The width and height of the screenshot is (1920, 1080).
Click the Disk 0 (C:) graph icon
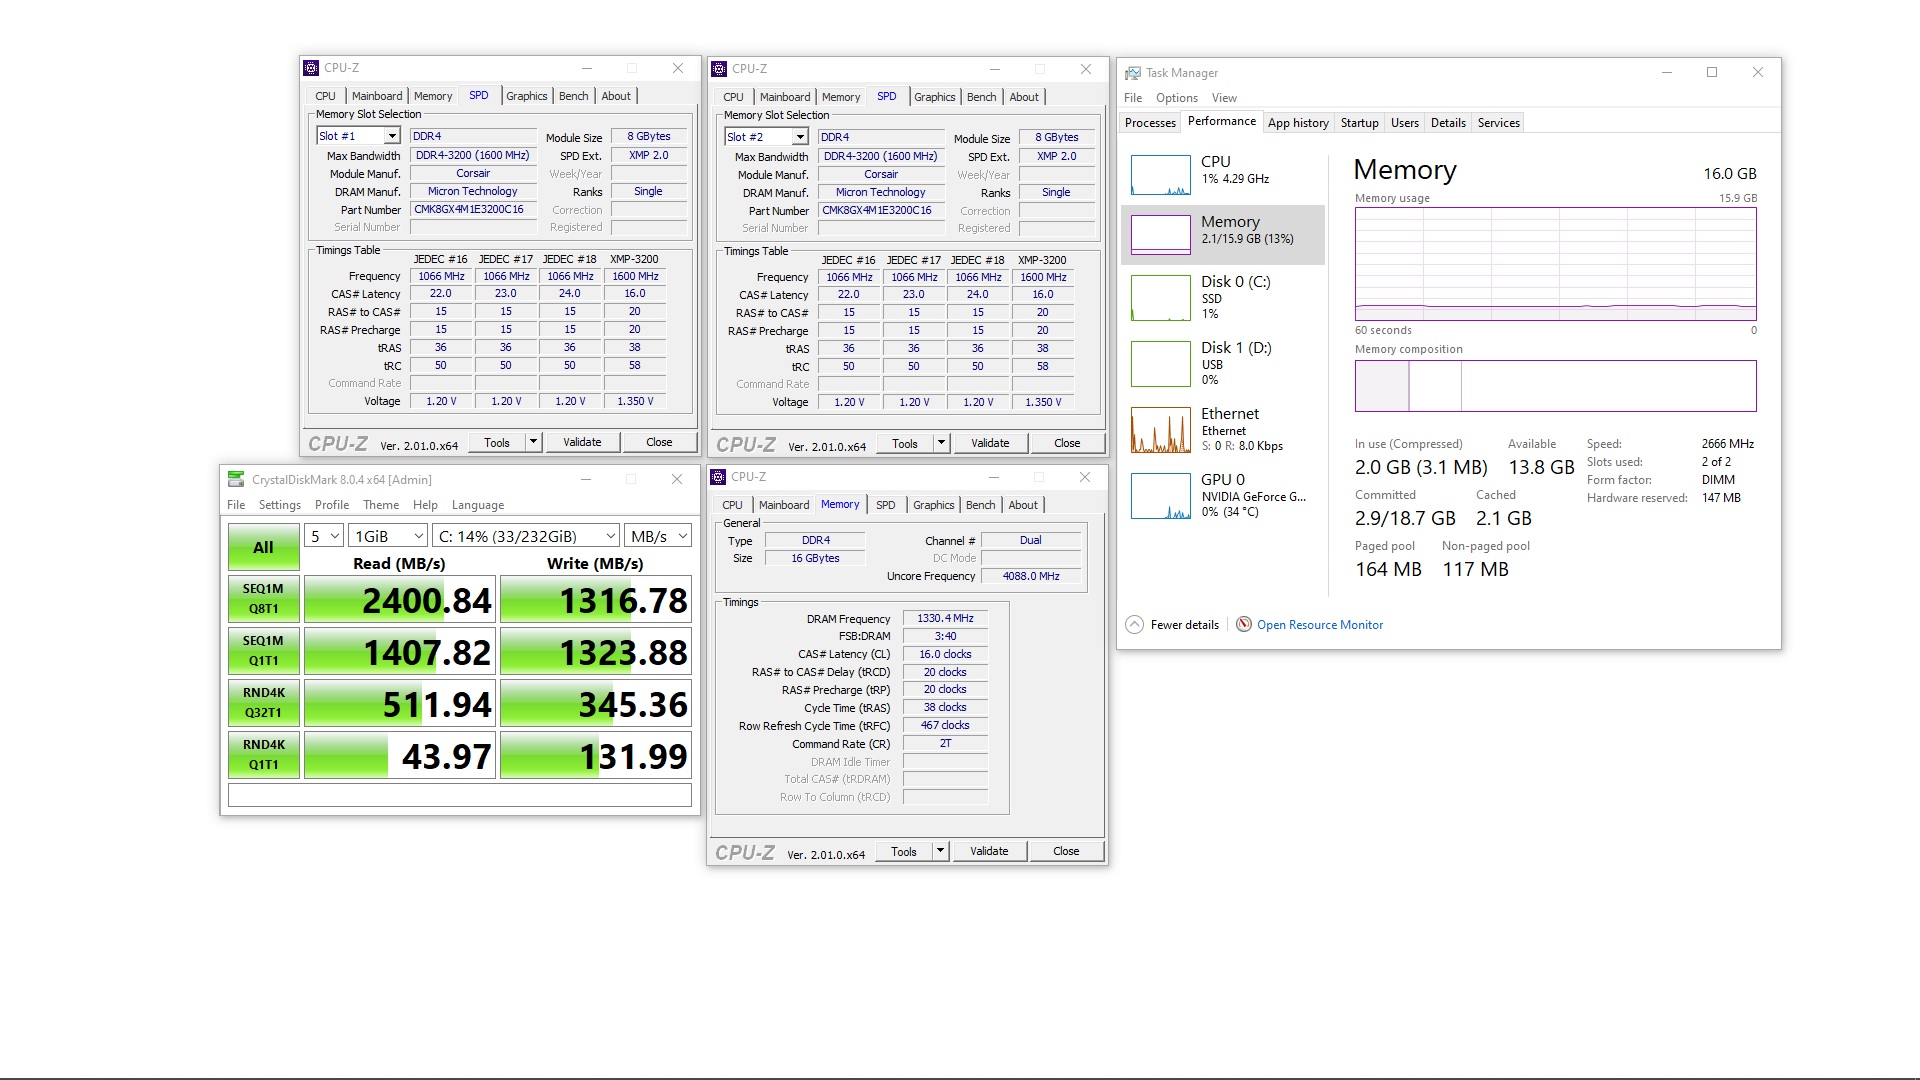pos(1160,298)
